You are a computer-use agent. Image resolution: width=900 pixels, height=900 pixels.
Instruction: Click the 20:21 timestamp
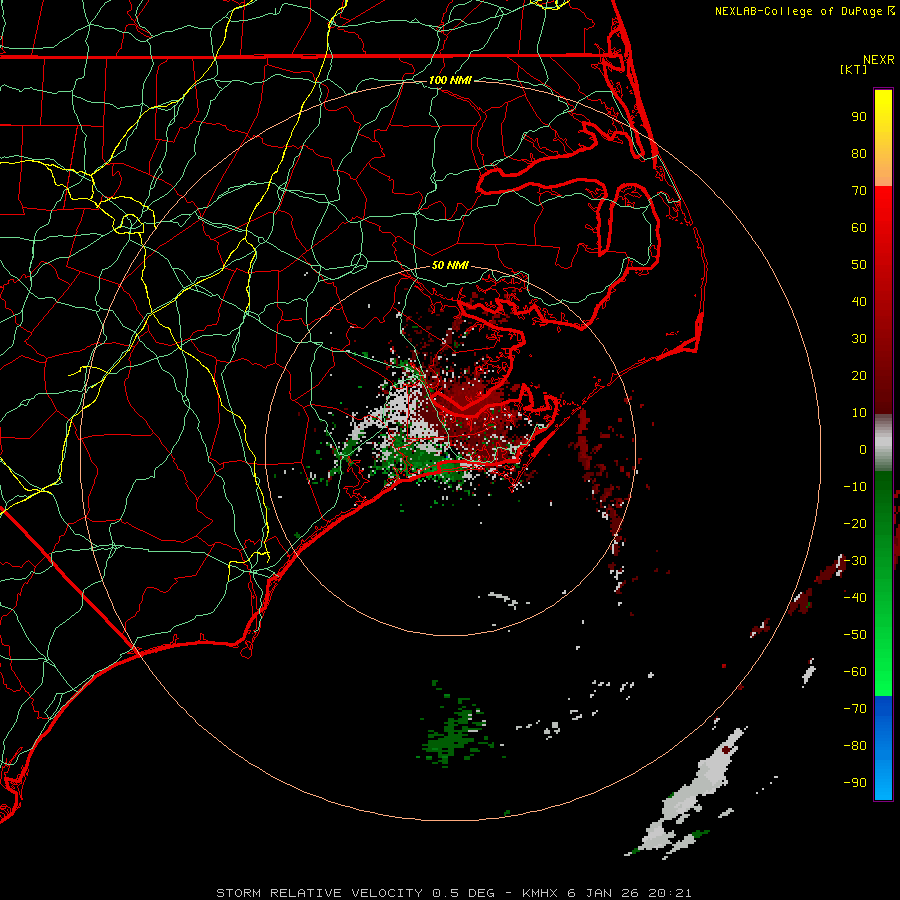(670, 893)
